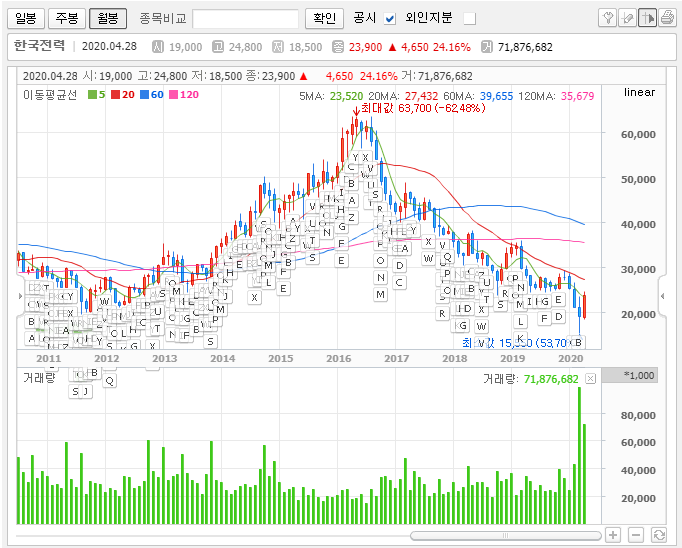This screenshot has width=682, height=548.
Task: Show the 일봉 daily candle chart
Action: click(26, 18)
